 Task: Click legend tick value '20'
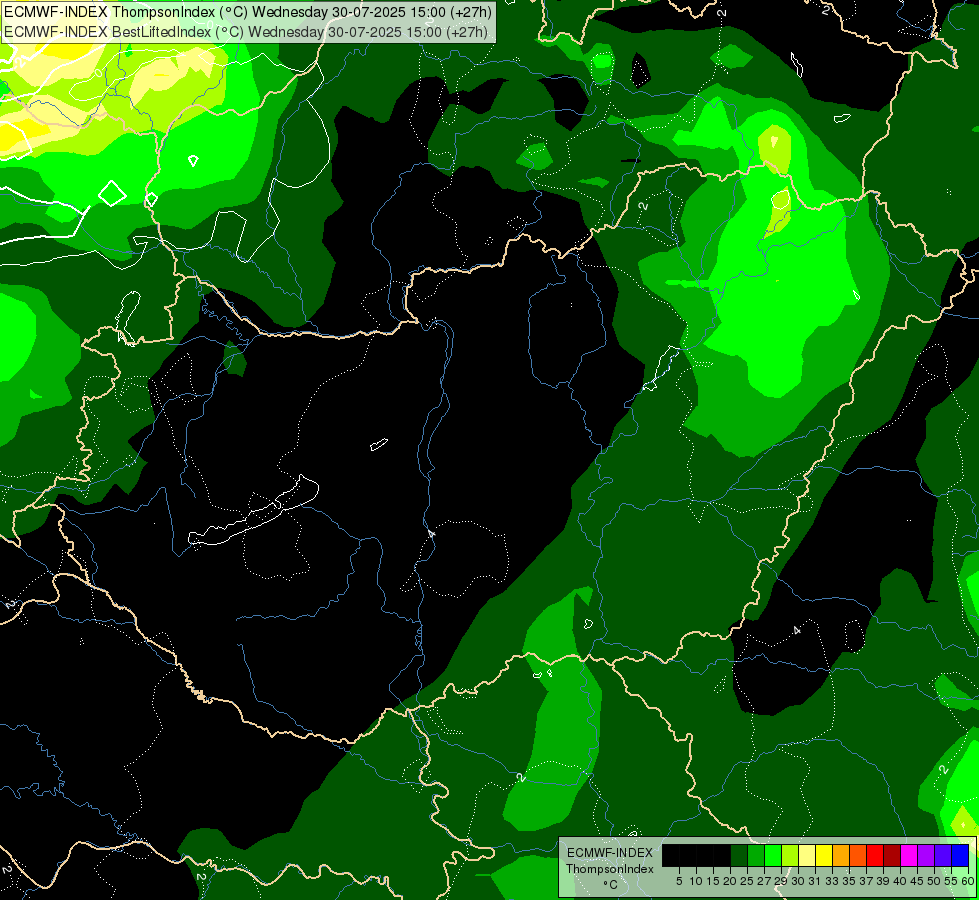tap(730, 881)
